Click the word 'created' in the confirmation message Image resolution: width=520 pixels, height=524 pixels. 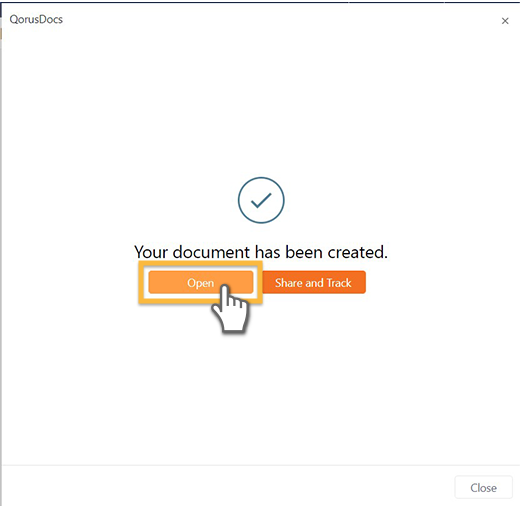click(357, 252)
